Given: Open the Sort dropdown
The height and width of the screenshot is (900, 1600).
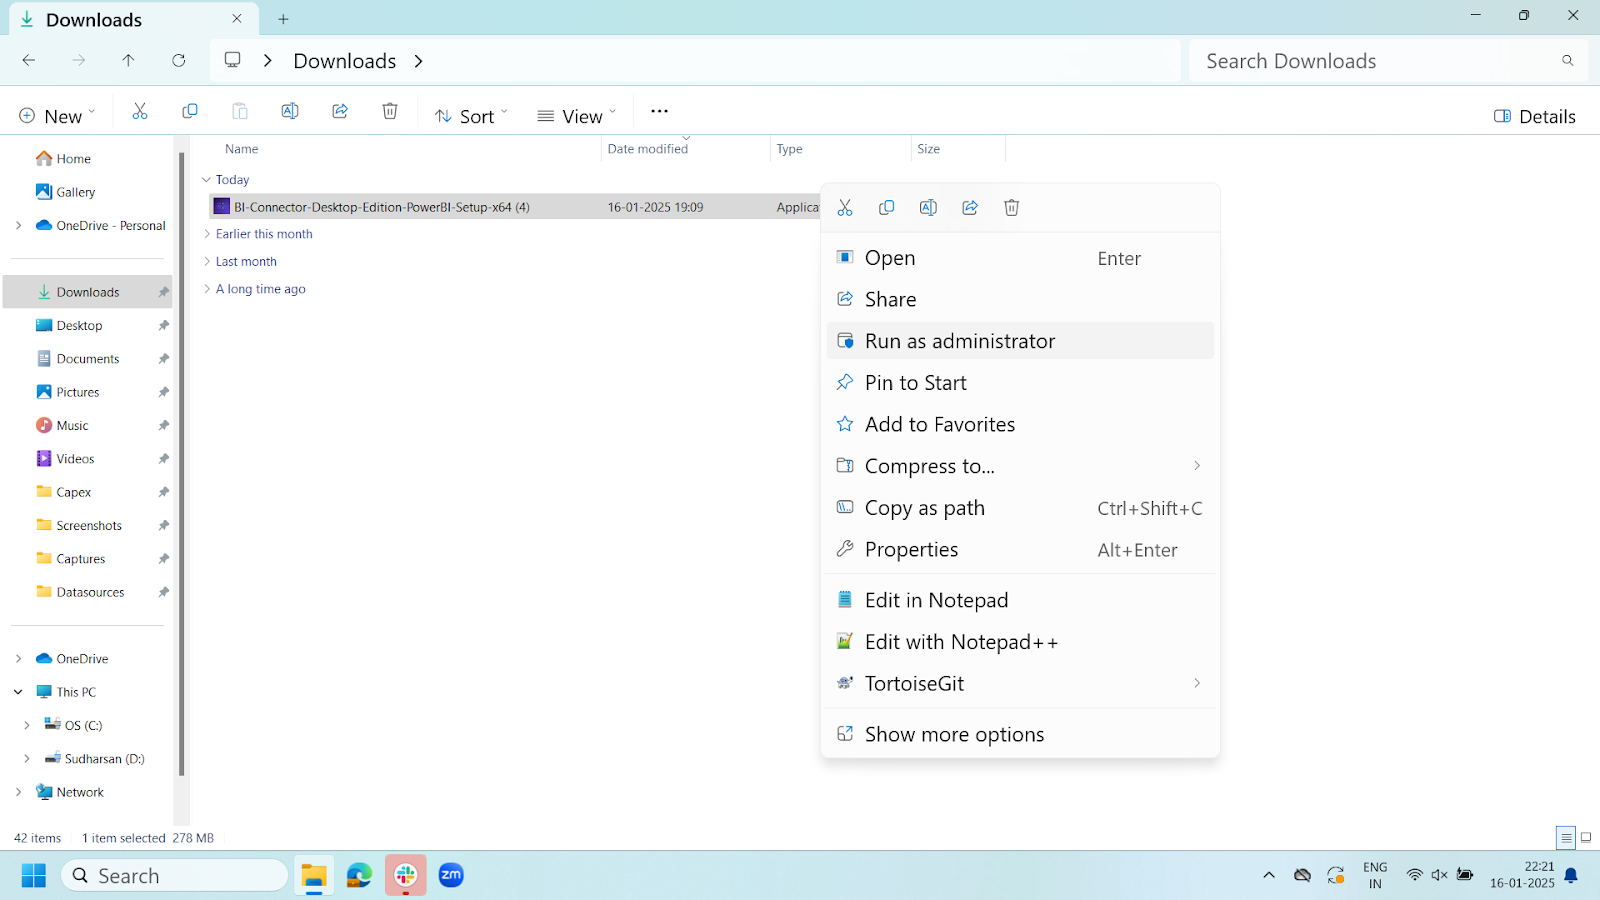Looking at the screenshot, I should point(471,116).
